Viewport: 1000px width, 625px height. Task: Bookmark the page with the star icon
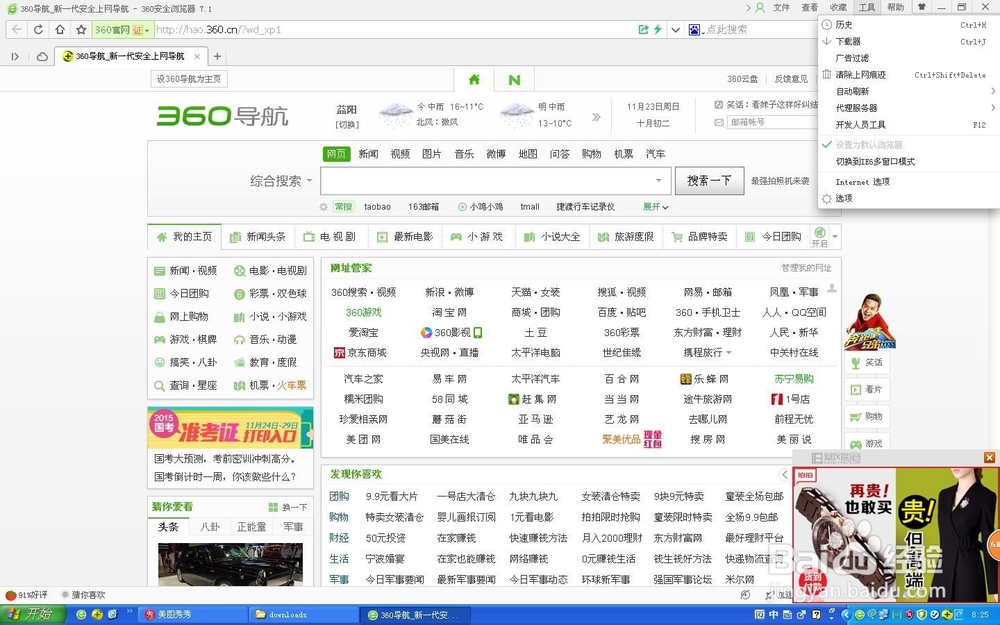click(x=81, y=29)
